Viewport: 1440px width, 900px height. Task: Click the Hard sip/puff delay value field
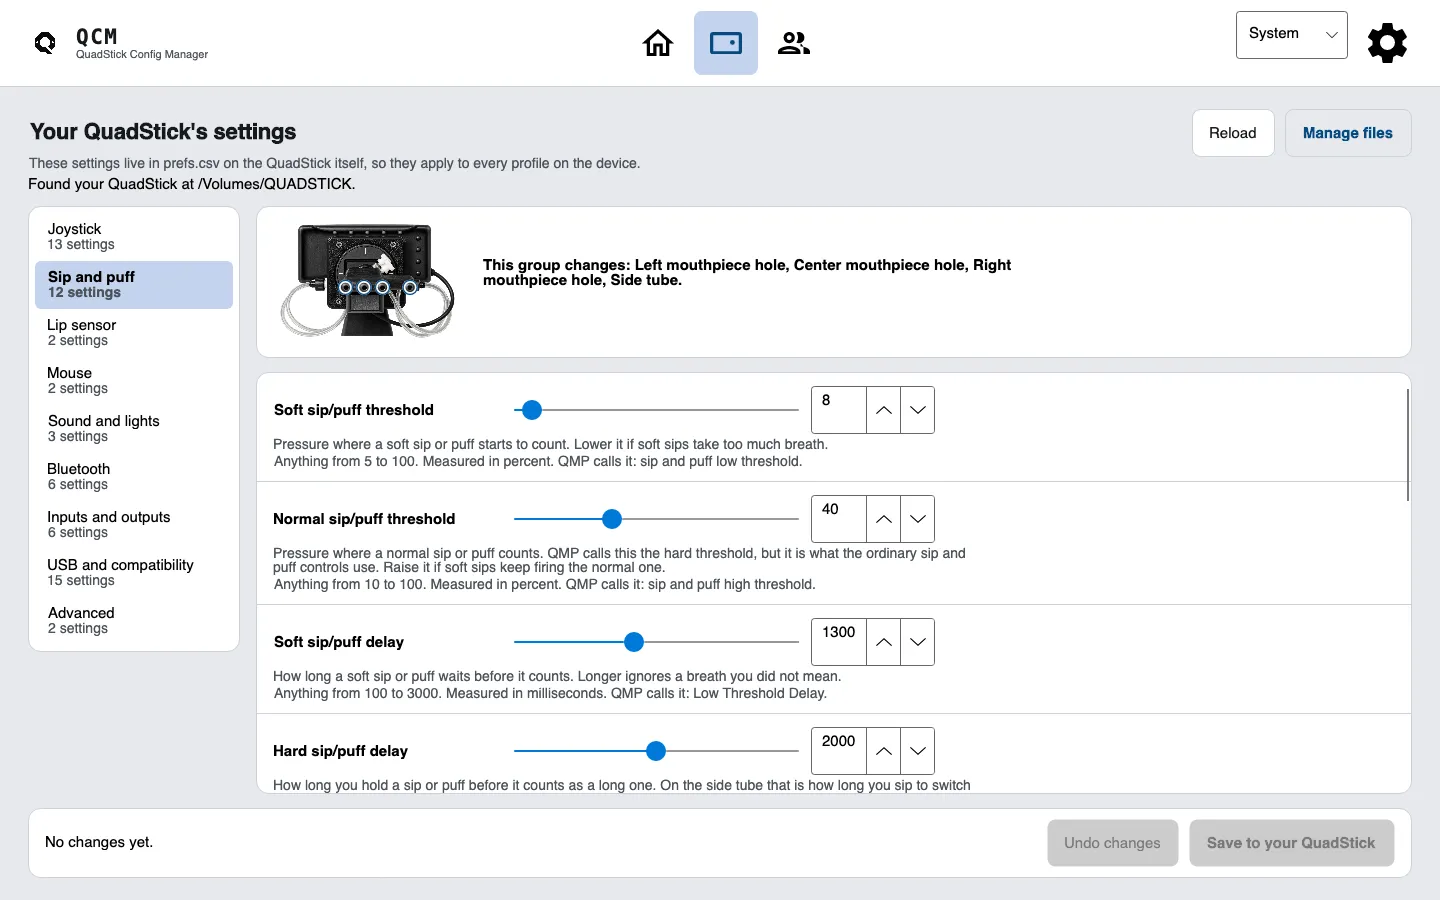[x=839, y=751]
